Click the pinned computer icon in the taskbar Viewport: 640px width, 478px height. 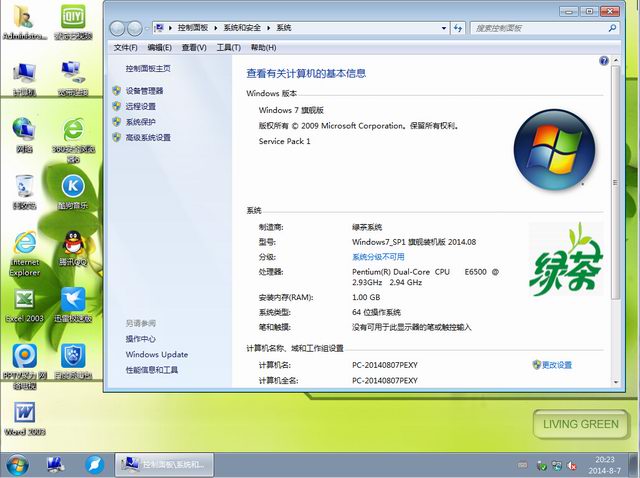[x=55, y=465]
